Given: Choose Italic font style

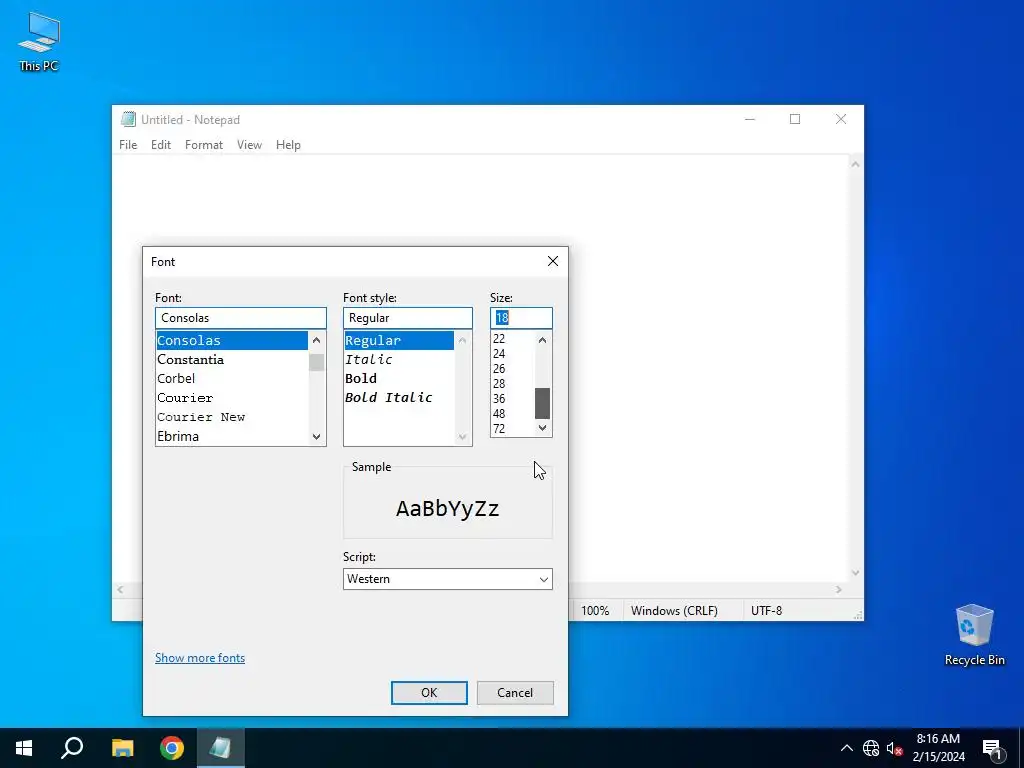Looking at the screenshot, I should point(399,359).
